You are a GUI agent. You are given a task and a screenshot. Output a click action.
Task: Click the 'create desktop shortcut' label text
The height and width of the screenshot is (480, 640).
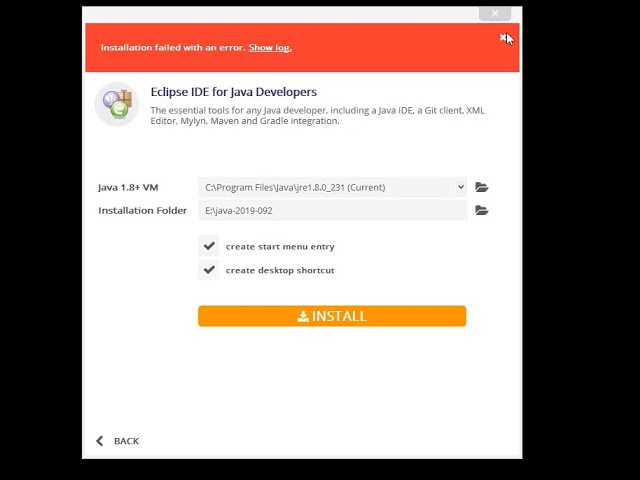[x=280, y=270]
